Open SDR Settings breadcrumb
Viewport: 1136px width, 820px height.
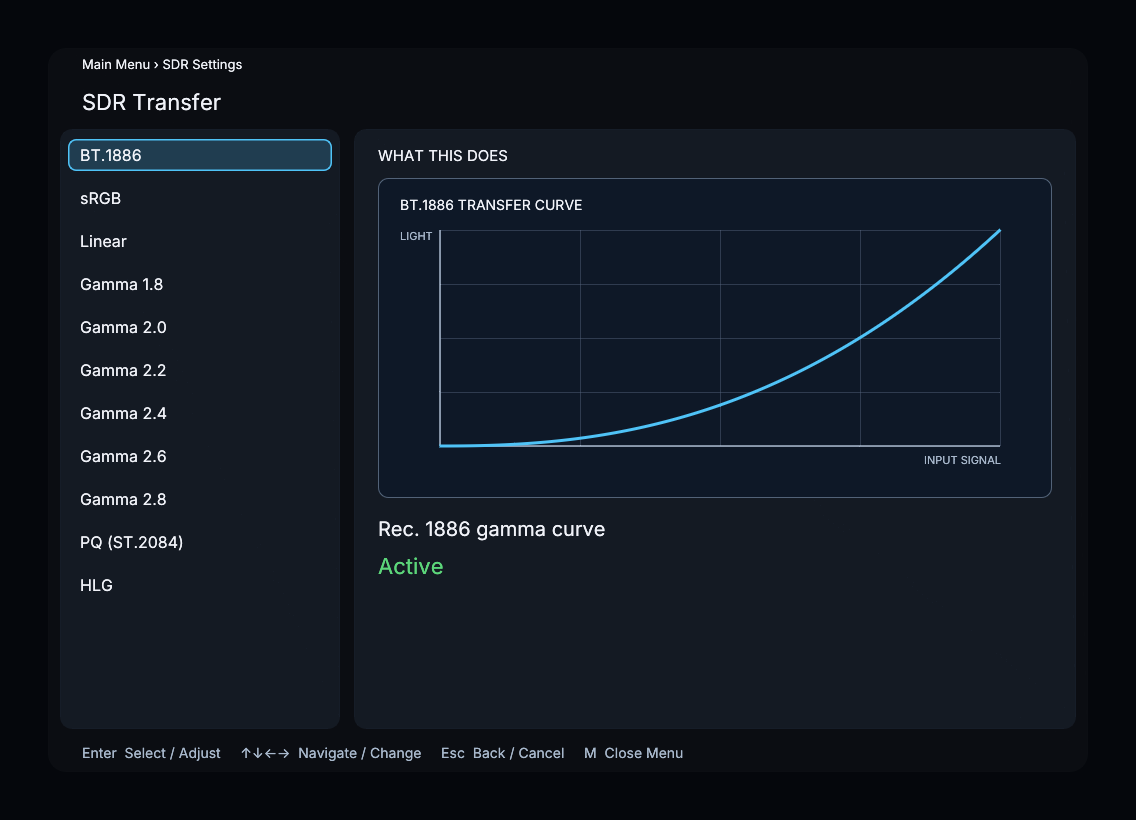point(202,64)
